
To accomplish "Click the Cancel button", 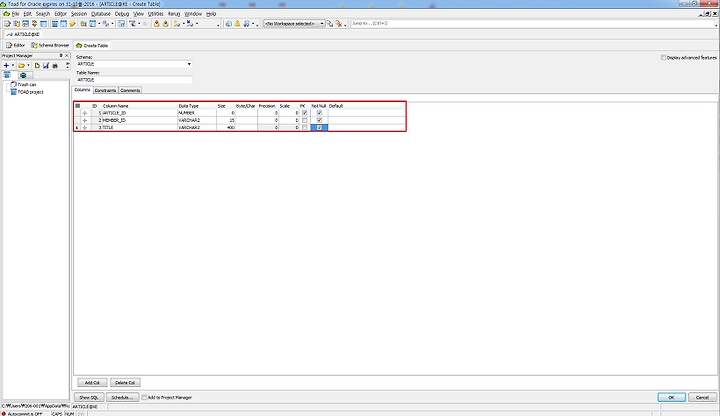I will coord(702,398).
